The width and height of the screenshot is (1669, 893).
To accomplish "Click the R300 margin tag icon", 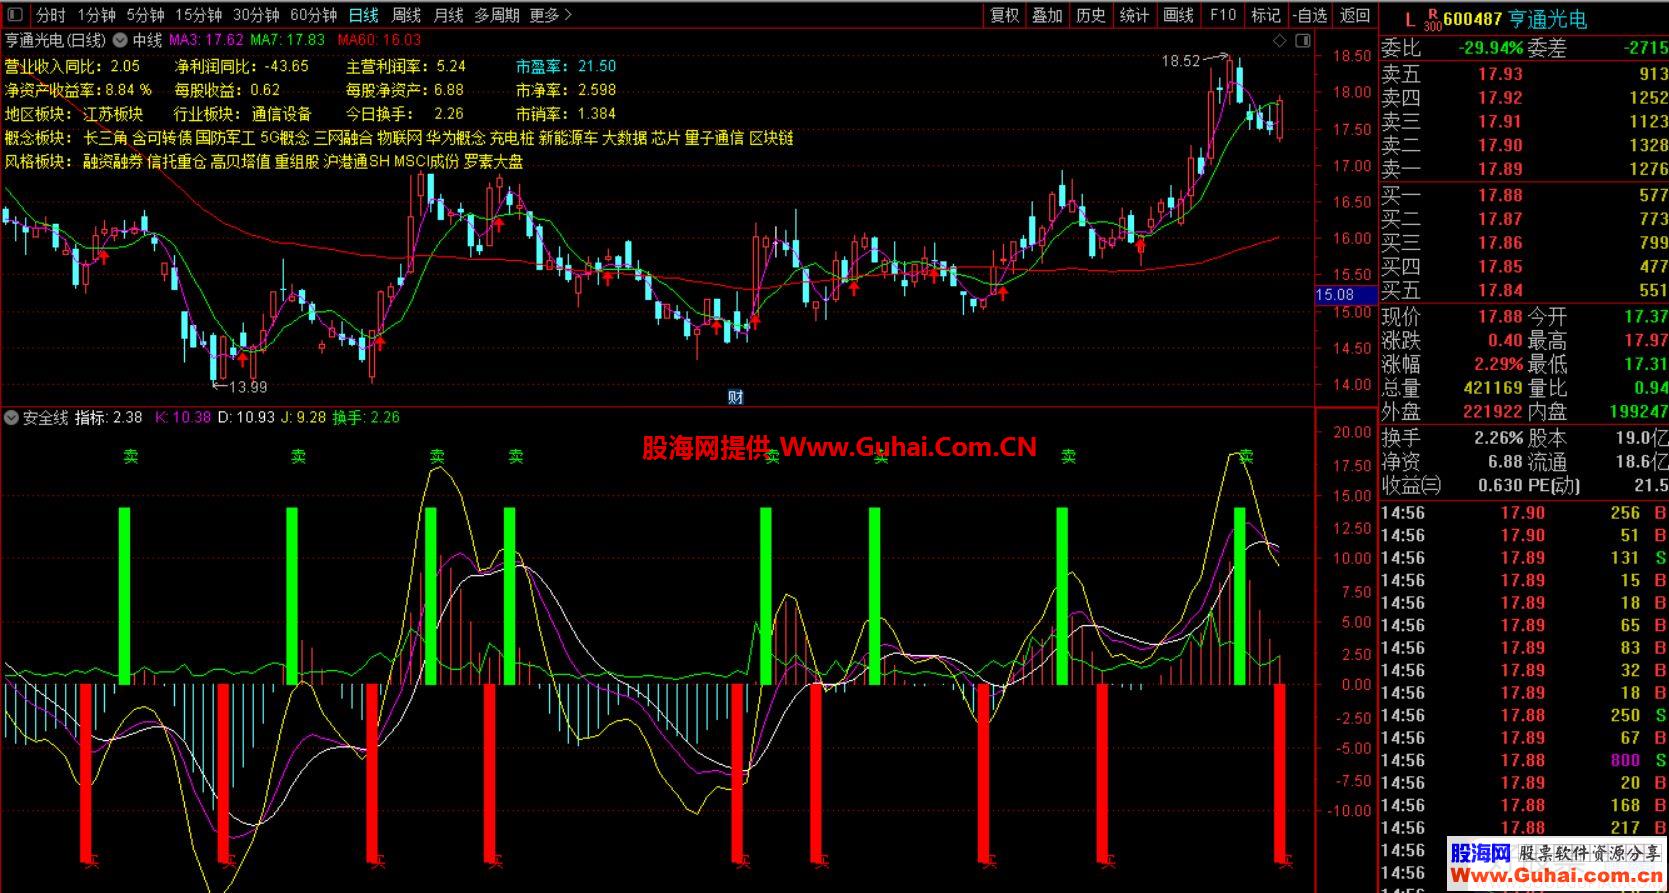I will tap(1432, 20).
